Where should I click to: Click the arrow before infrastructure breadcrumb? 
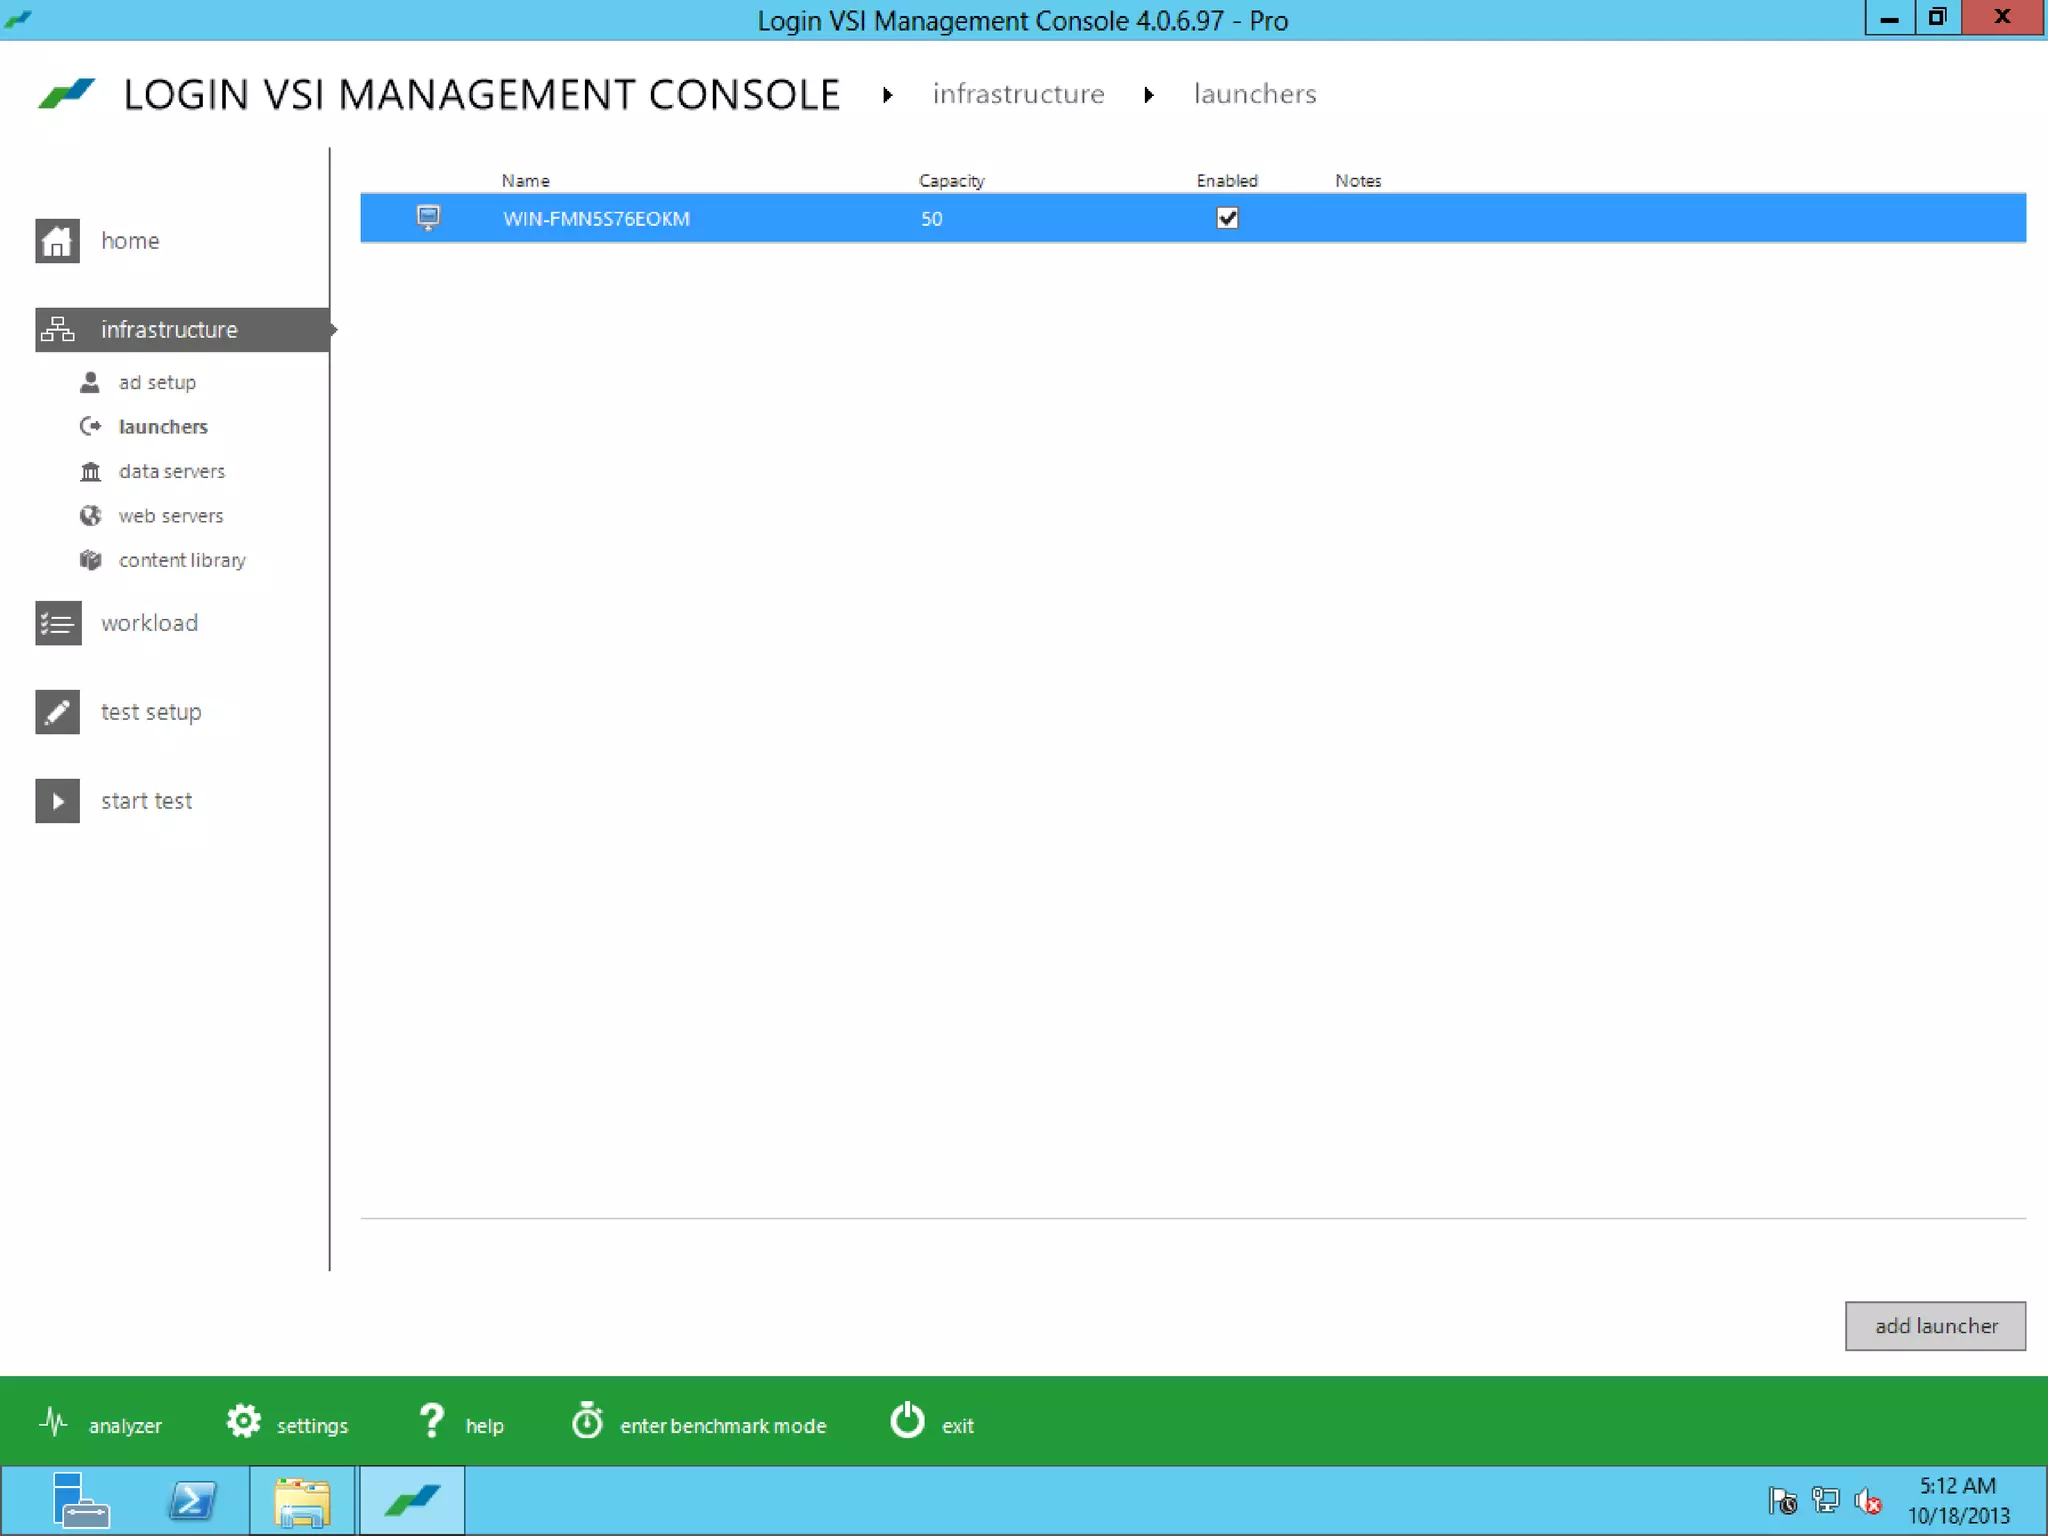coord(887,95)
